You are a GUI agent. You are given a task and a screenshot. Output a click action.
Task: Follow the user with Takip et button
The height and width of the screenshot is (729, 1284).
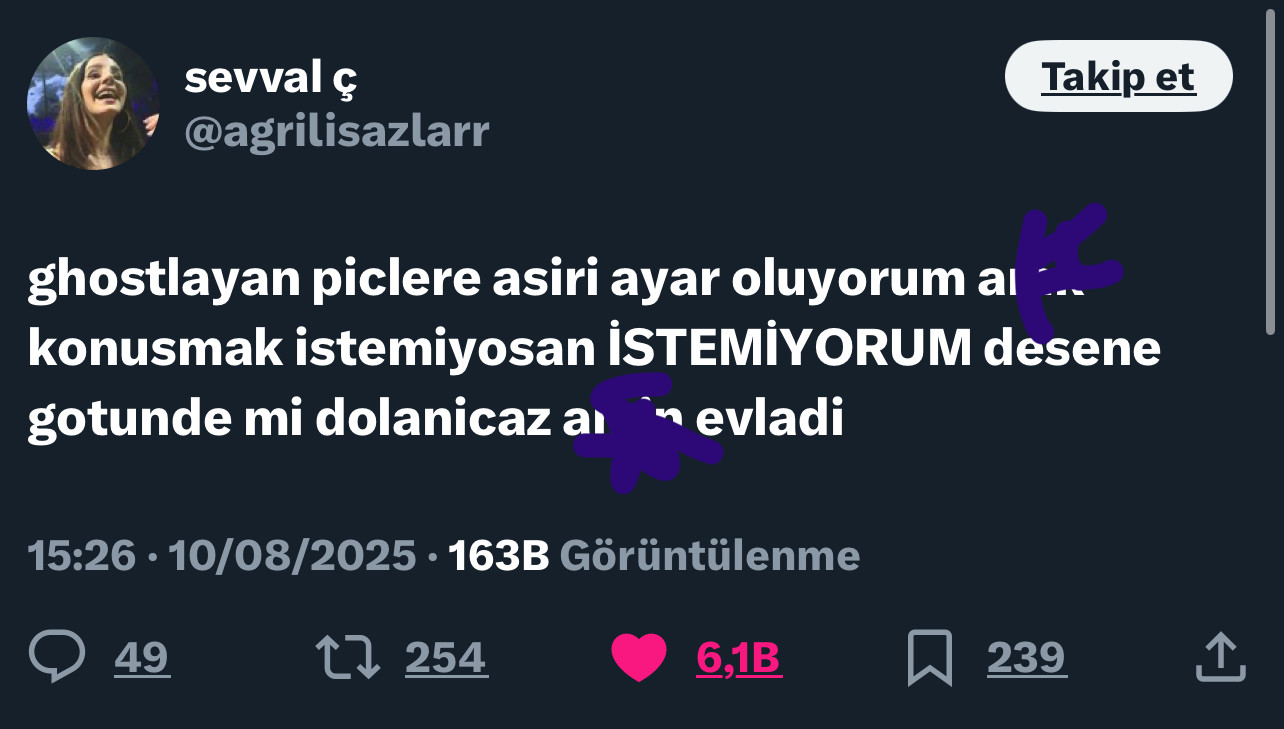[1118, 76]
